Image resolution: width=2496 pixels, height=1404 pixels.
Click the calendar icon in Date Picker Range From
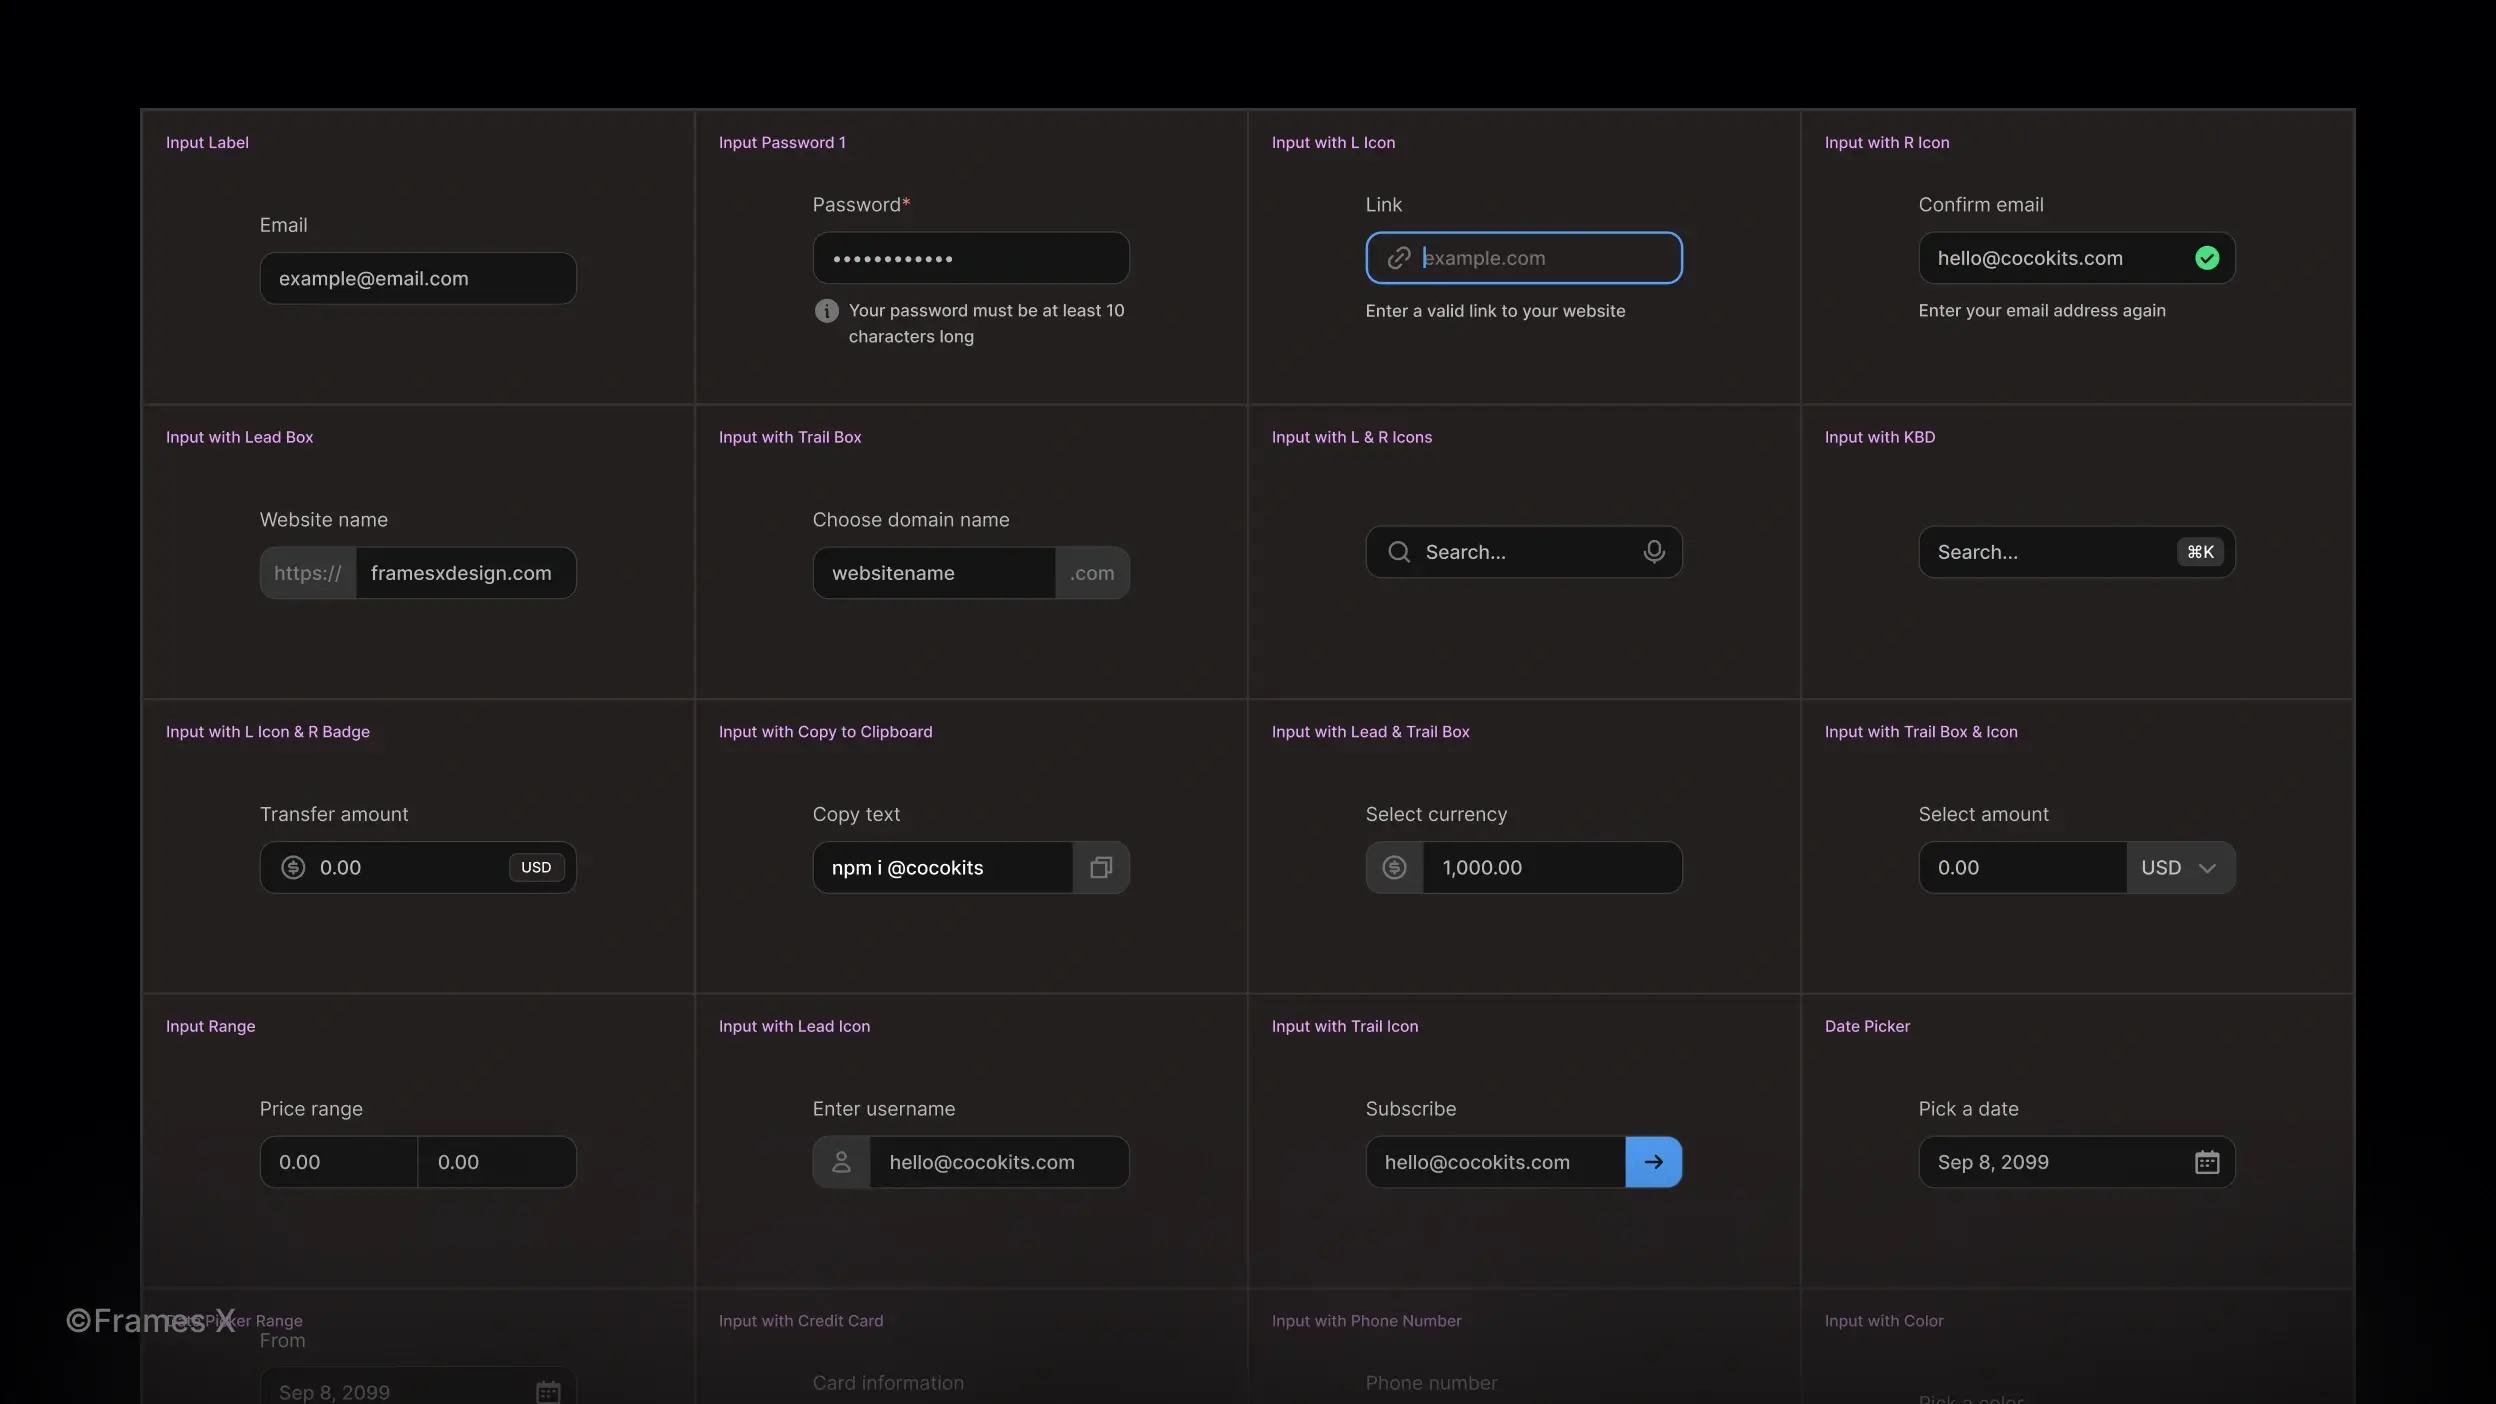[547, 1390]
